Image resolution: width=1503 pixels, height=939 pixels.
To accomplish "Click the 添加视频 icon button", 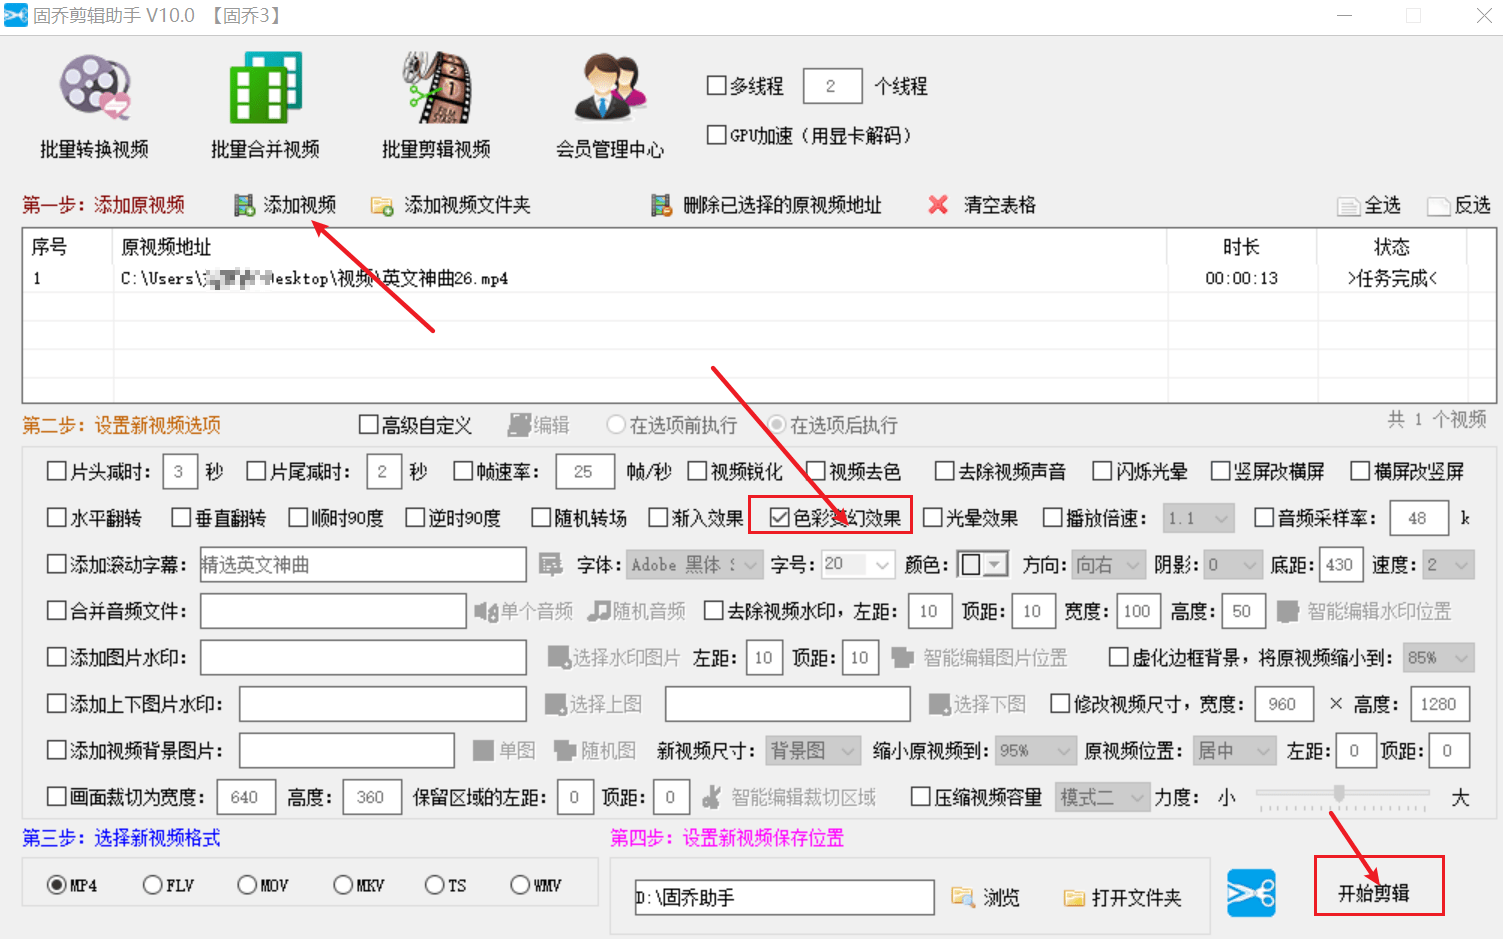I will coord(244,205).
